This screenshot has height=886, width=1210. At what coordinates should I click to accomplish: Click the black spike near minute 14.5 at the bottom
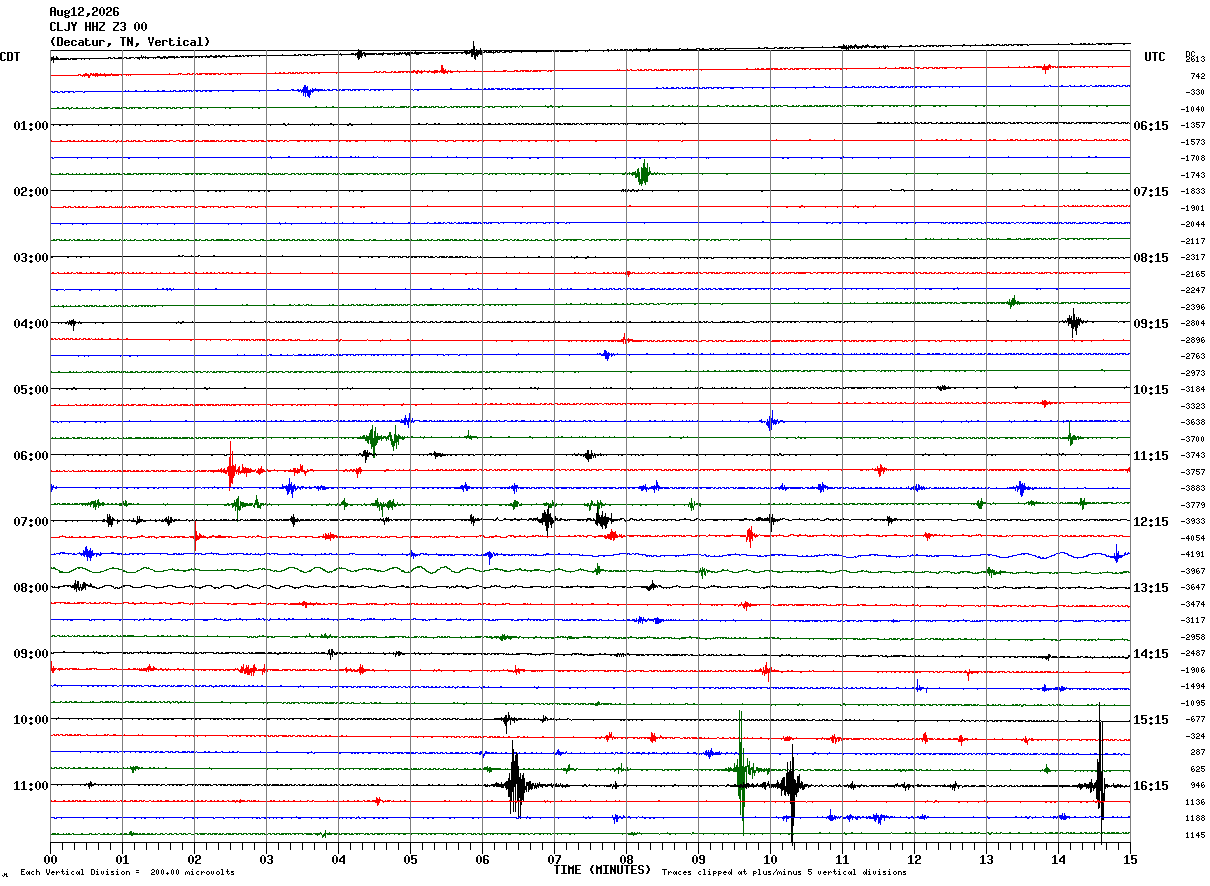click(x=1100, y=780)
